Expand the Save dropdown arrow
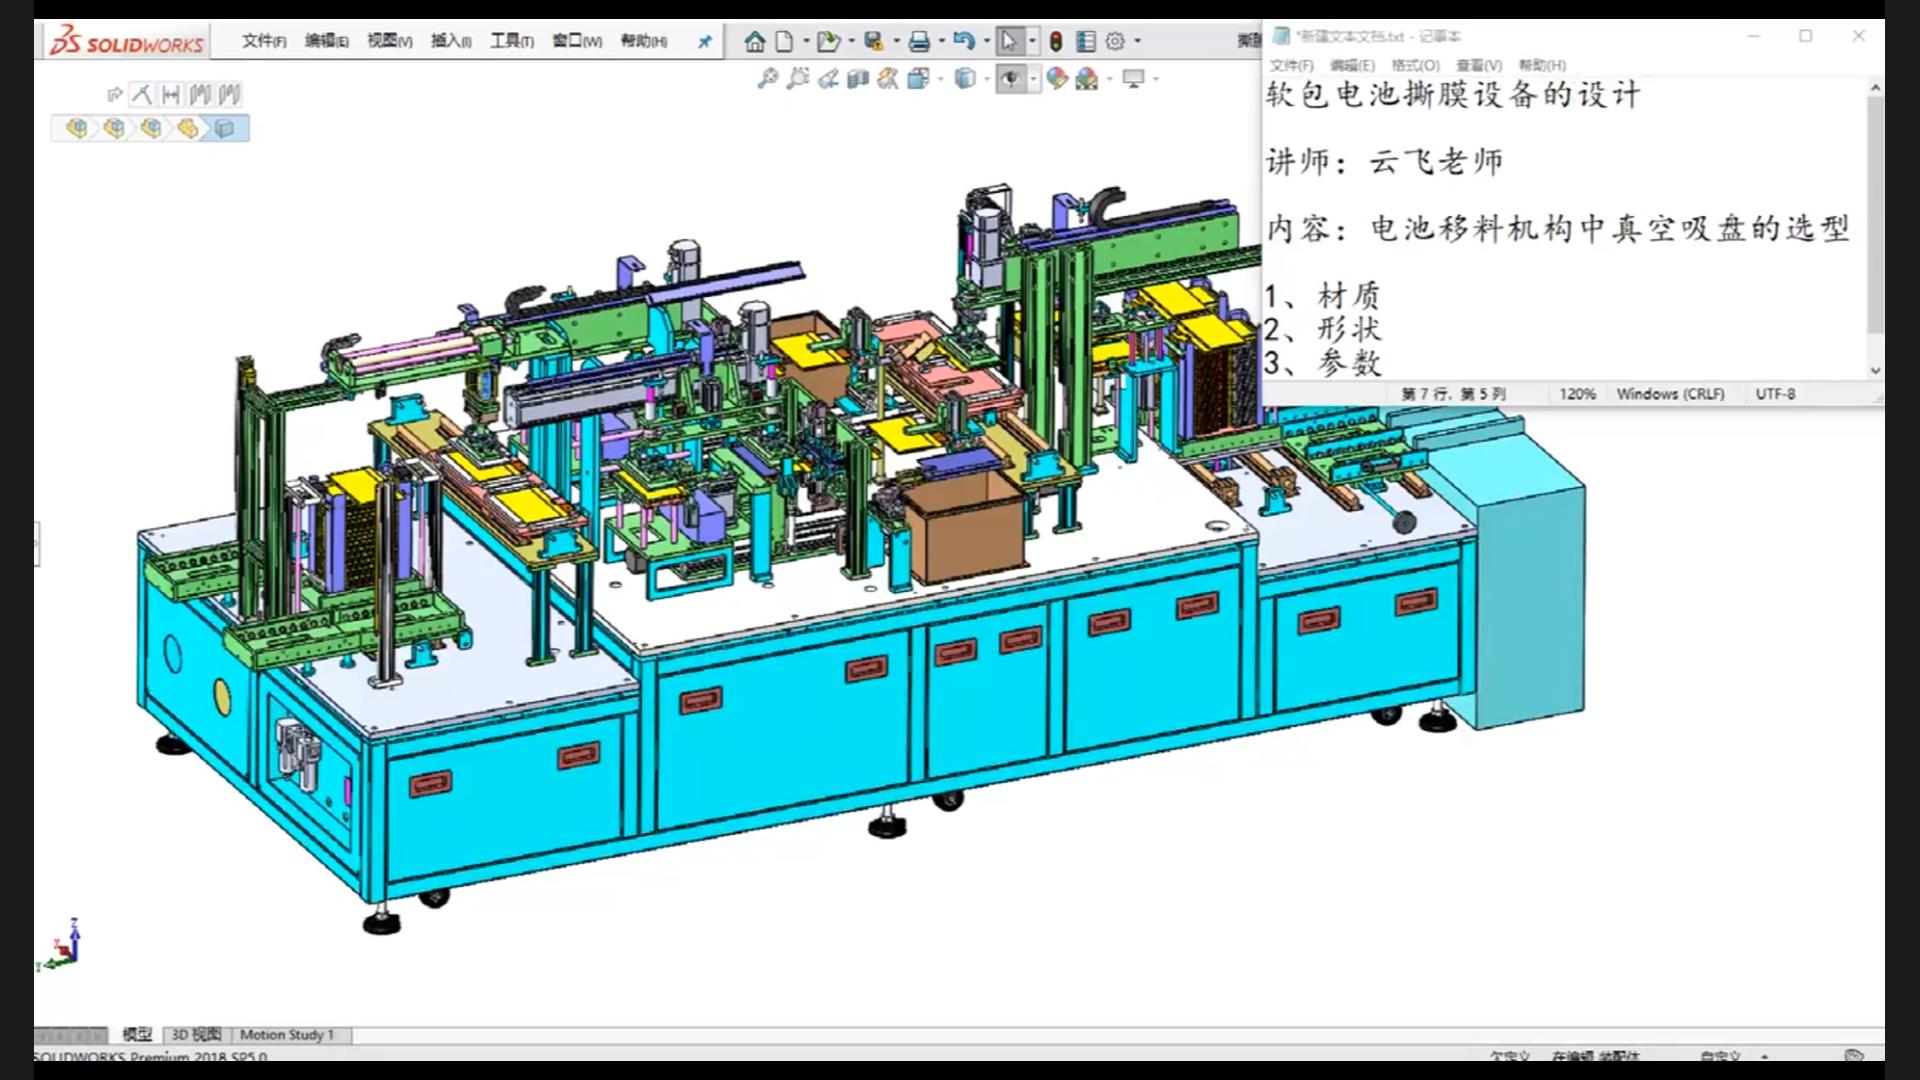The image size is (1920, 1080). coord(897,41)
